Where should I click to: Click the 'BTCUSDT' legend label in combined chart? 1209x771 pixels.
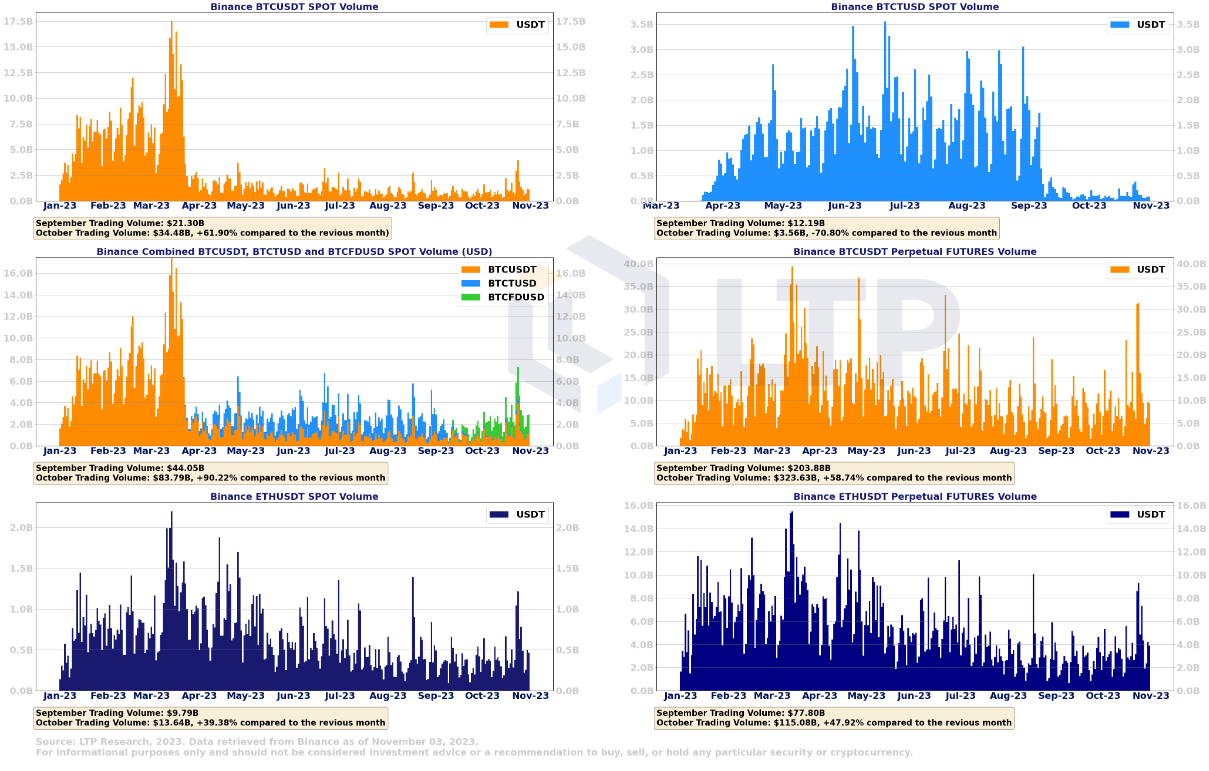click(x=512, y=270)
